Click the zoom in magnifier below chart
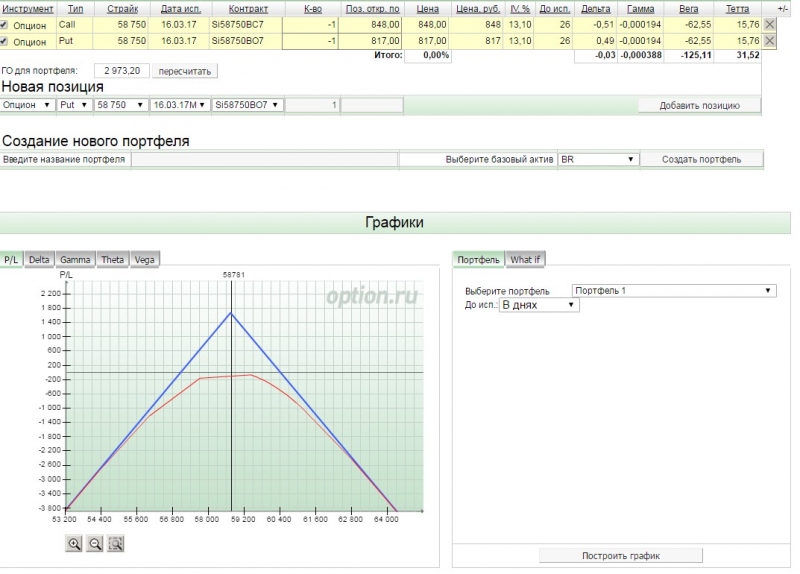 point(74,543)
